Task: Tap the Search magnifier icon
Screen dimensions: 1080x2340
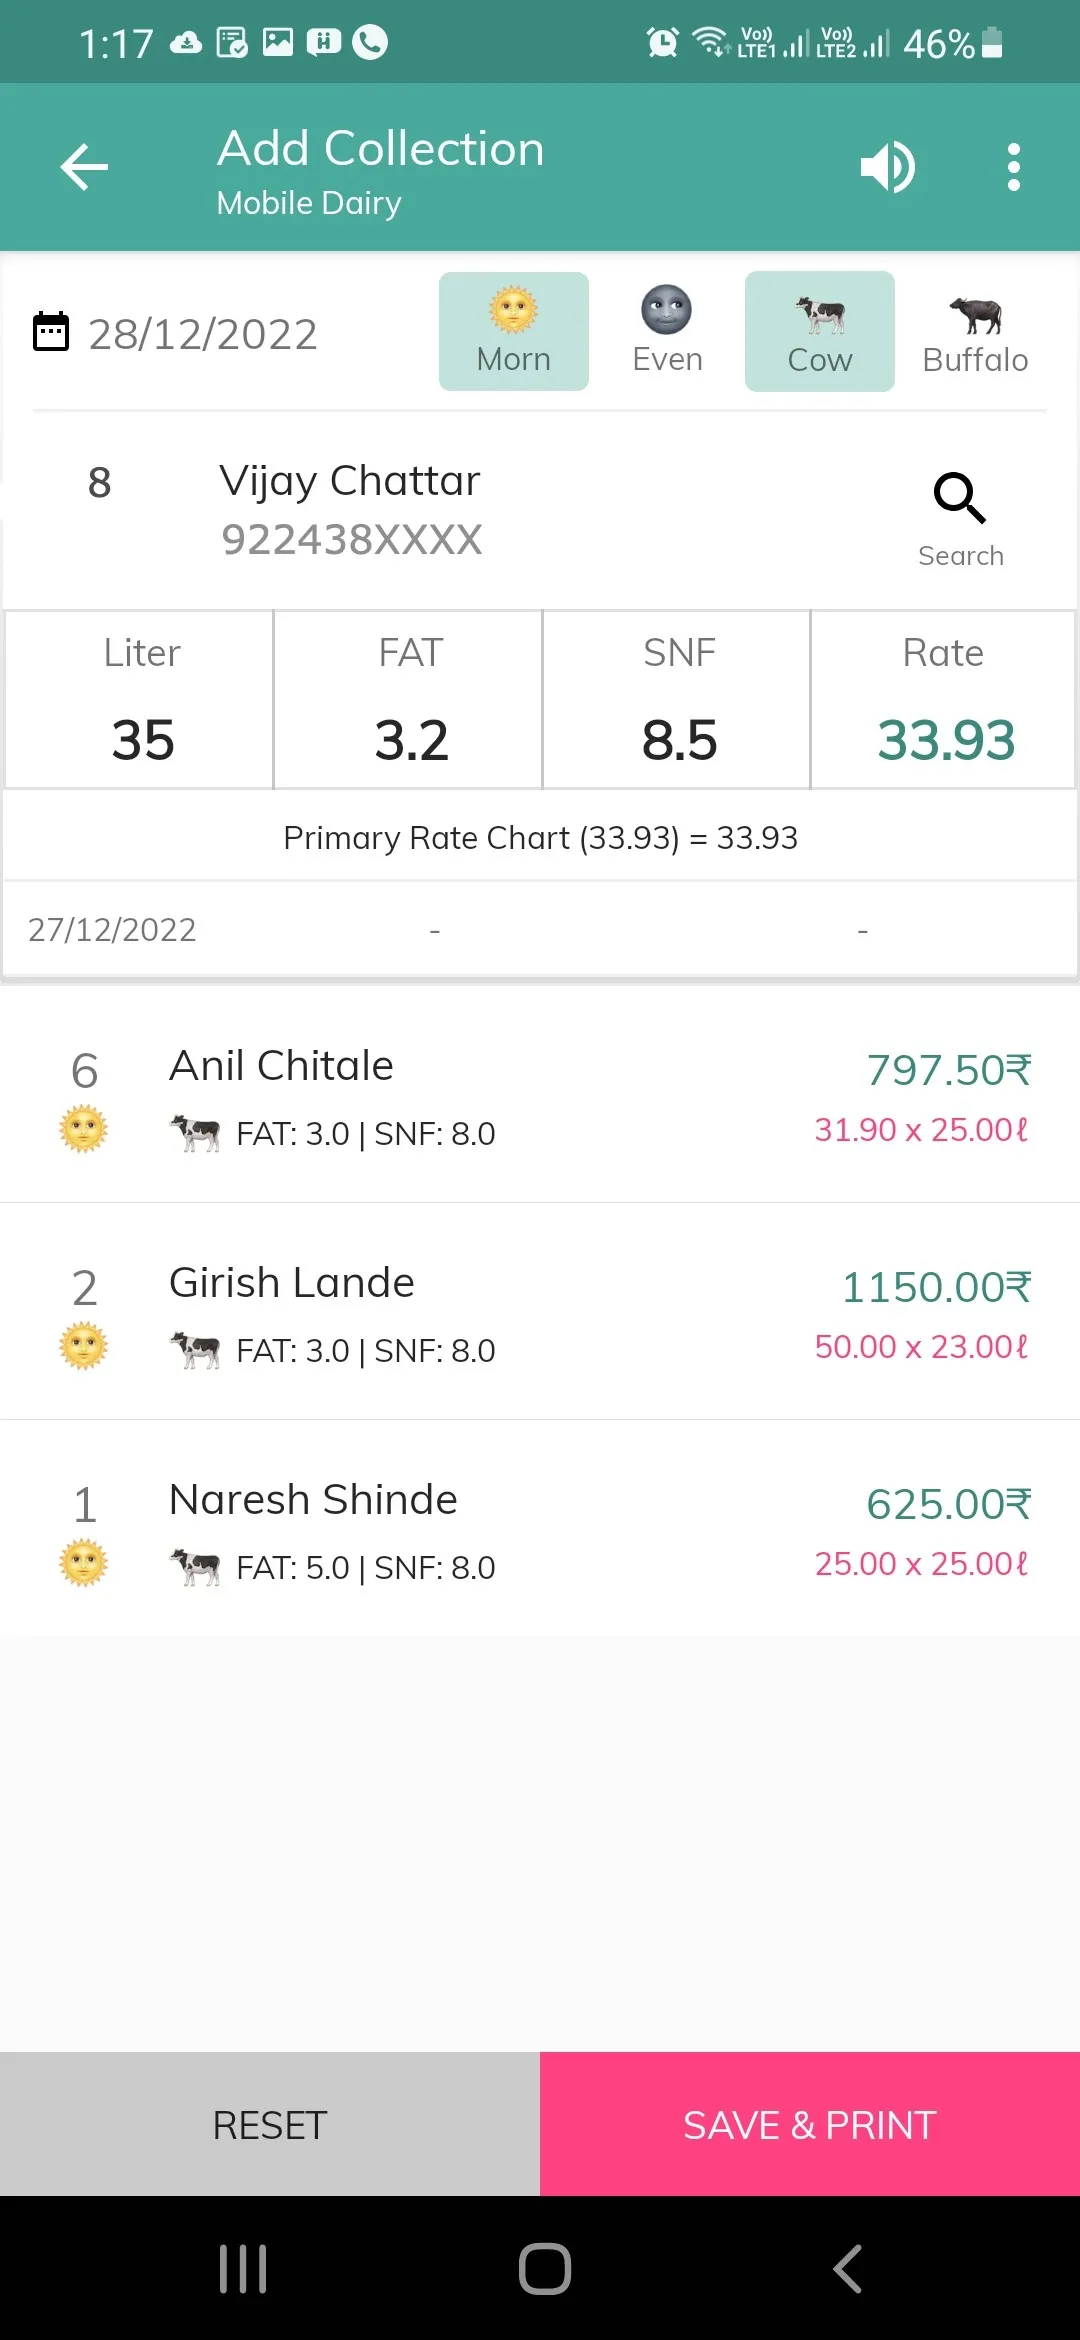Action: pos(960,498)
